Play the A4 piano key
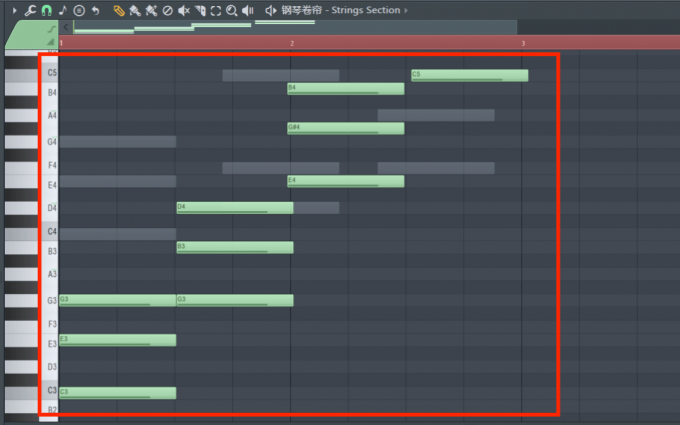Screen dimensions: 680x425 click(31, 115)
